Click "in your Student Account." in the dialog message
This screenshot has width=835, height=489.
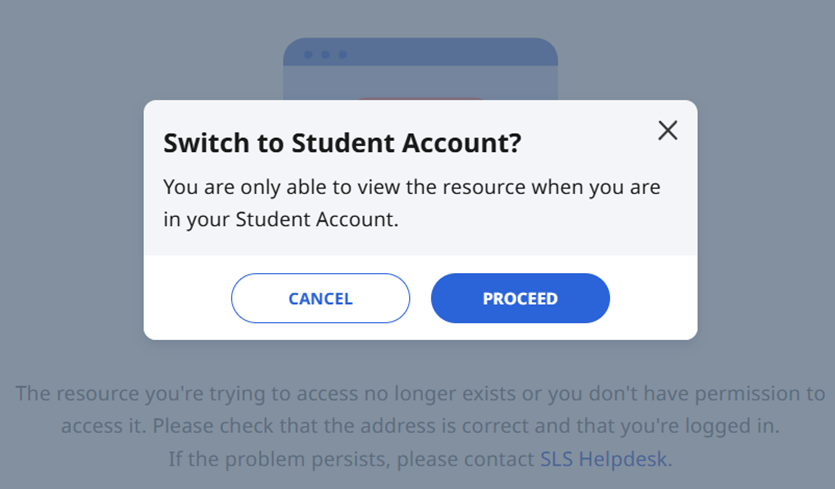click(x=281, y=220)
